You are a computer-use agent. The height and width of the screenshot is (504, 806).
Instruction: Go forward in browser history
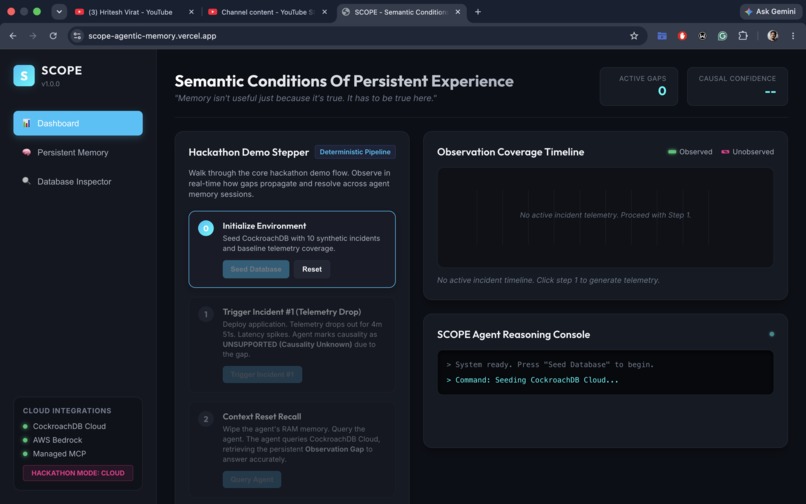[x=33, y=36]
